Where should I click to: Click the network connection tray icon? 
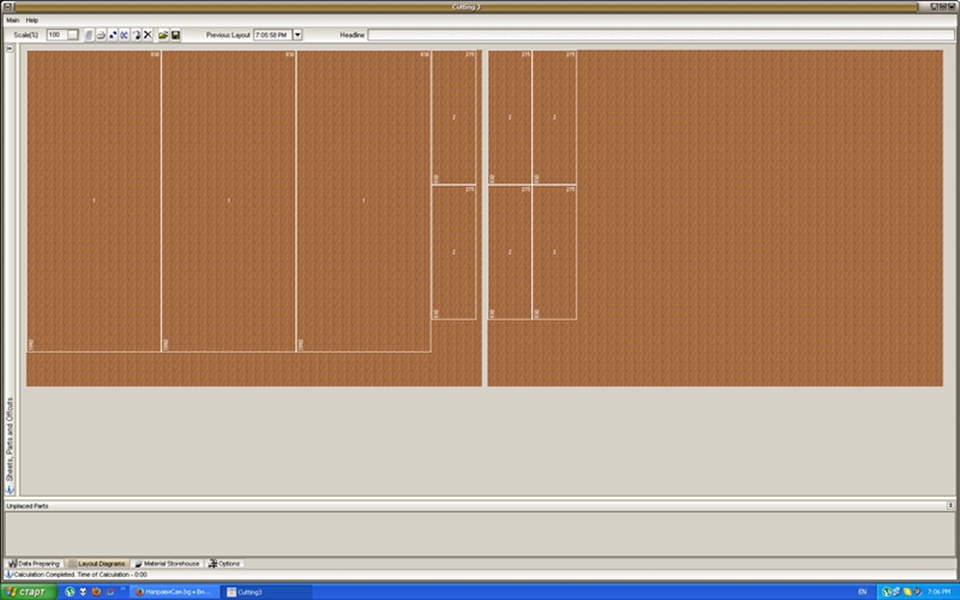896,592
